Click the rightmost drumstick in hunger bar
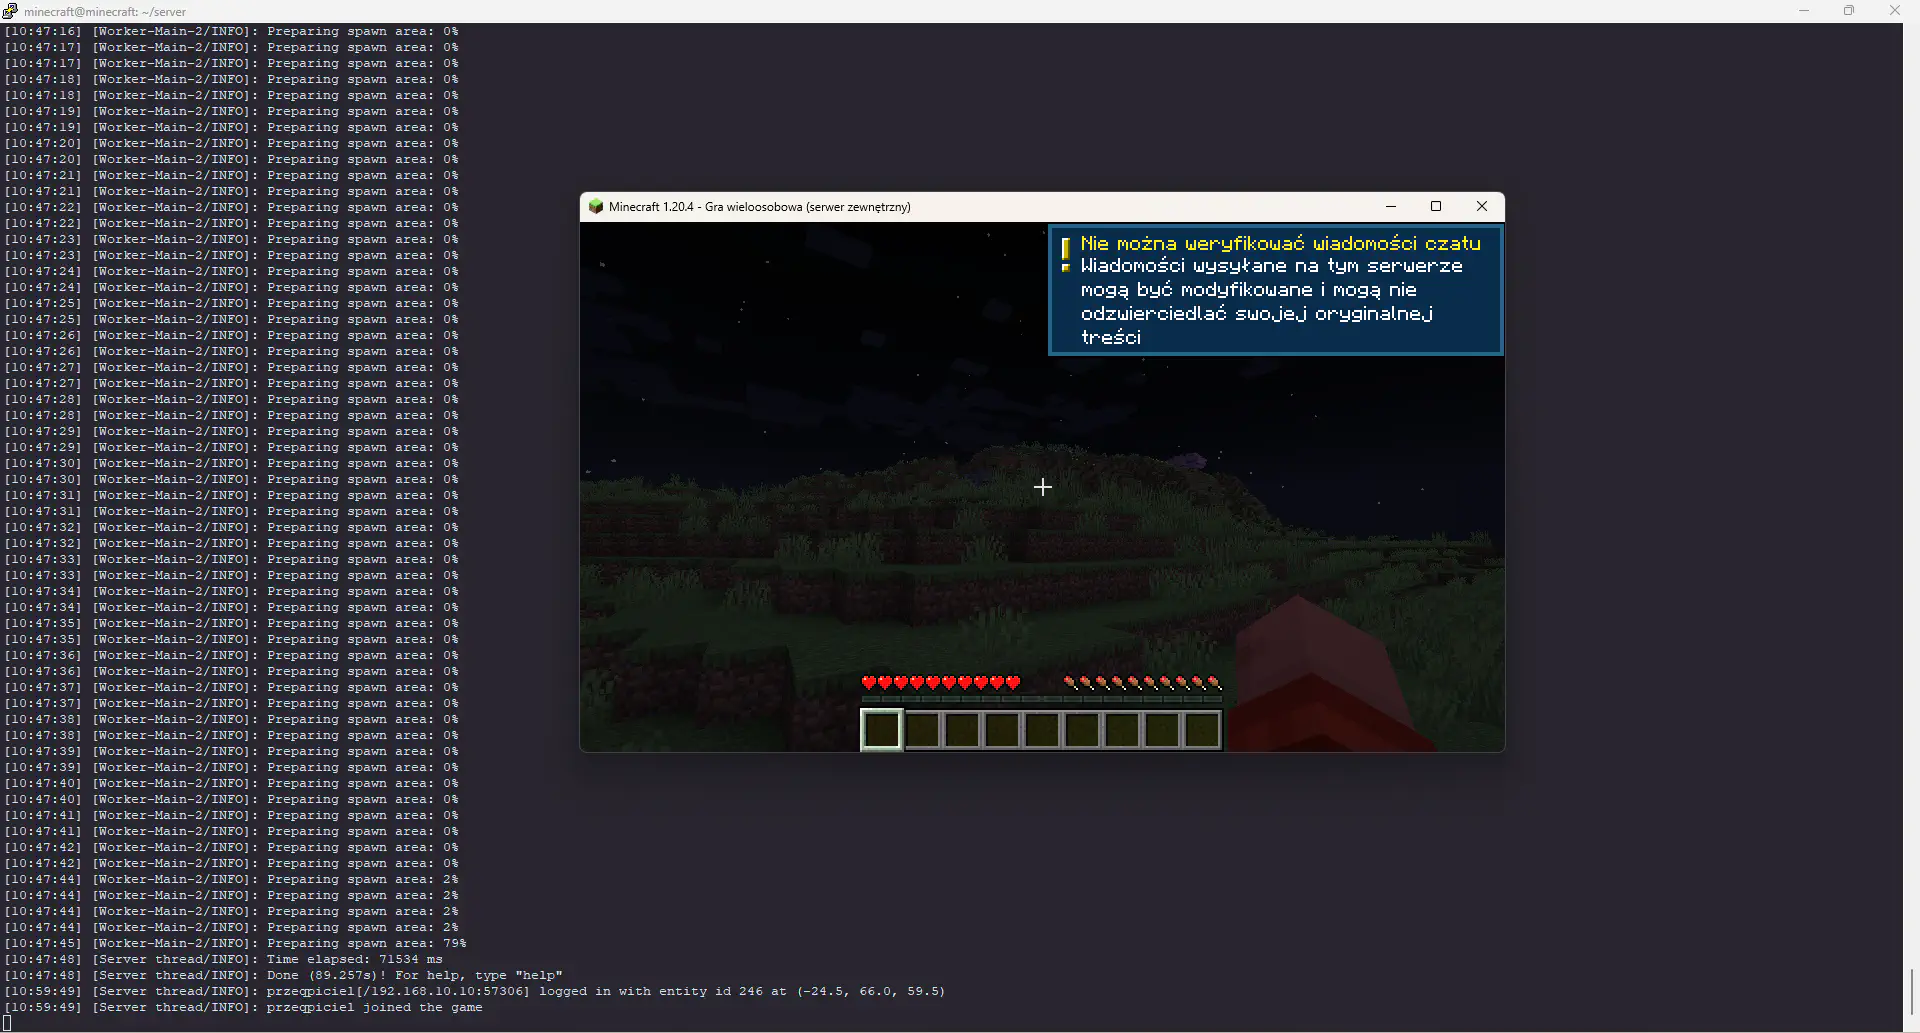Viewport: 1920px width, 1033px height. pos(1214,683)
